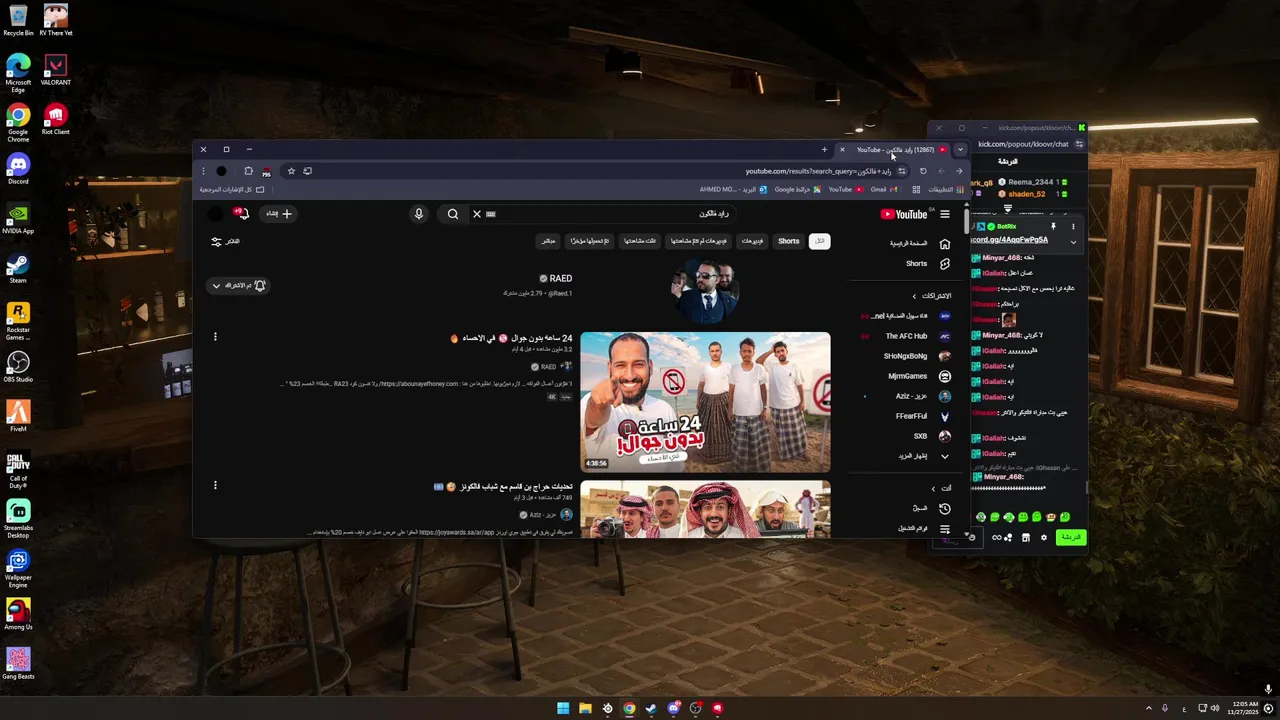Open Google Chrome desktop shortcut

point(18,122)
